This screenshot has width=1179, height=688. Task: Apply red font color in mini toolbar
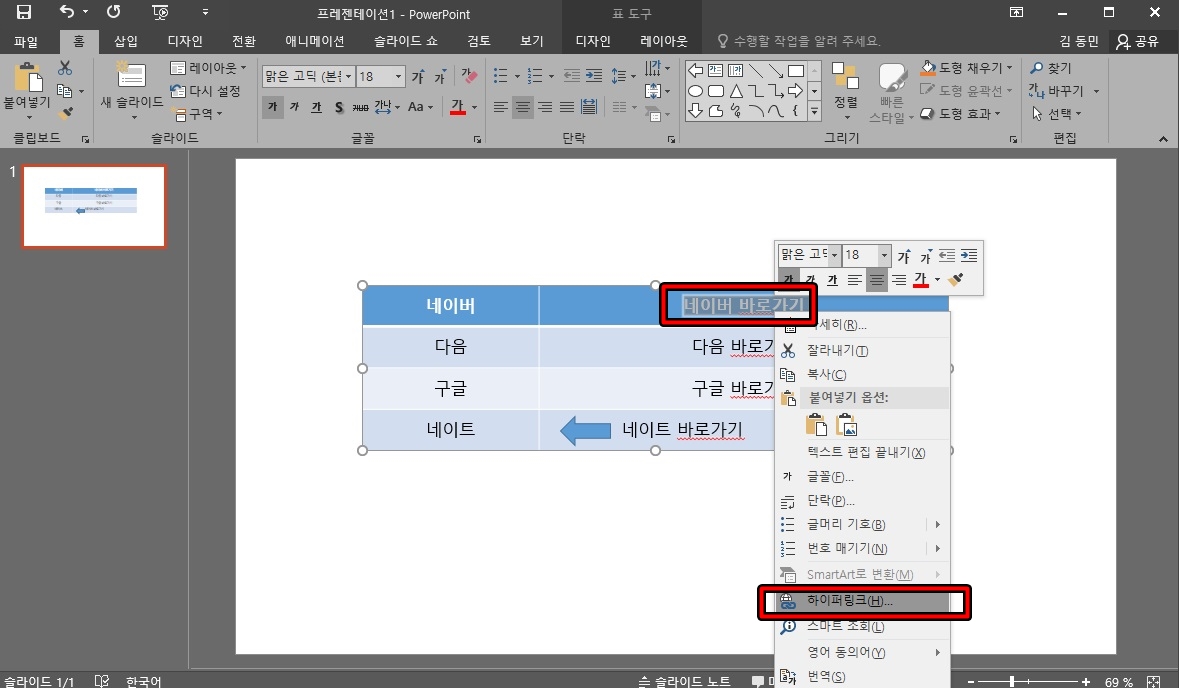[x=921, y=280]
